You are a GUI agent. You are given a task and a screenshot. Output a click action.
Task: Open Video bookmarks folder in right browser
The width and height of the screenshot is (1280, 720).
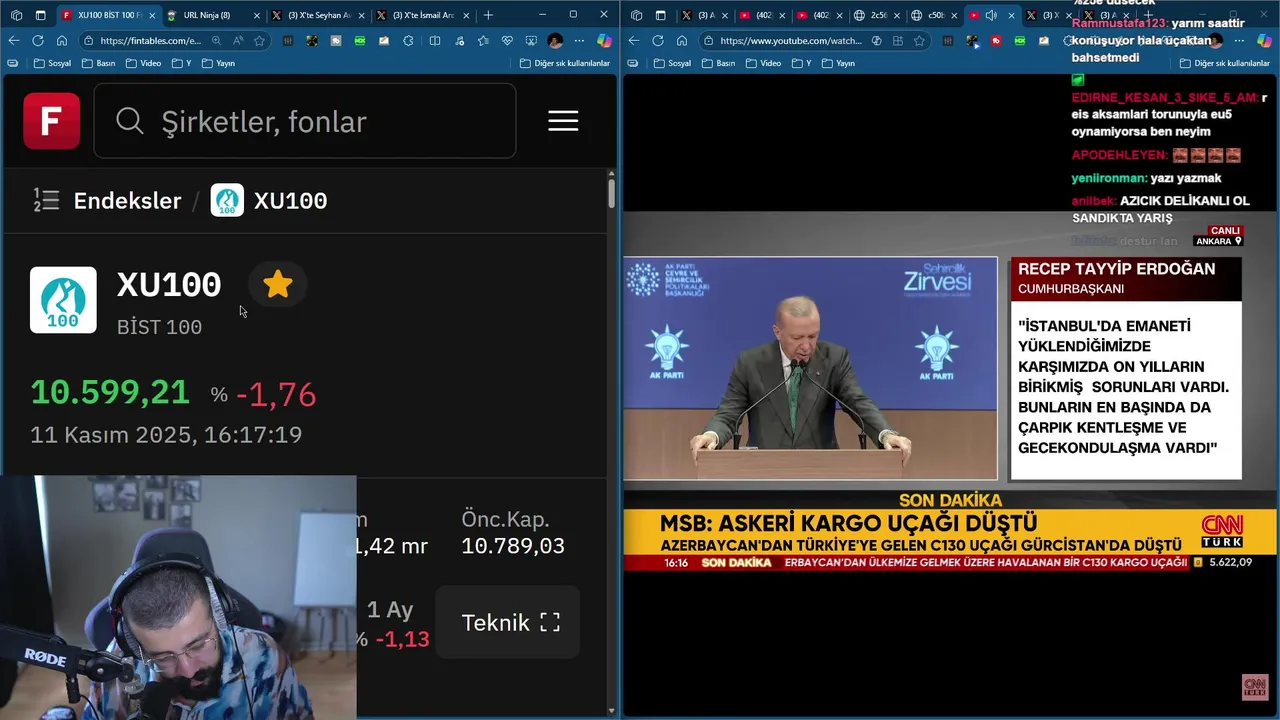coord(763,63)
